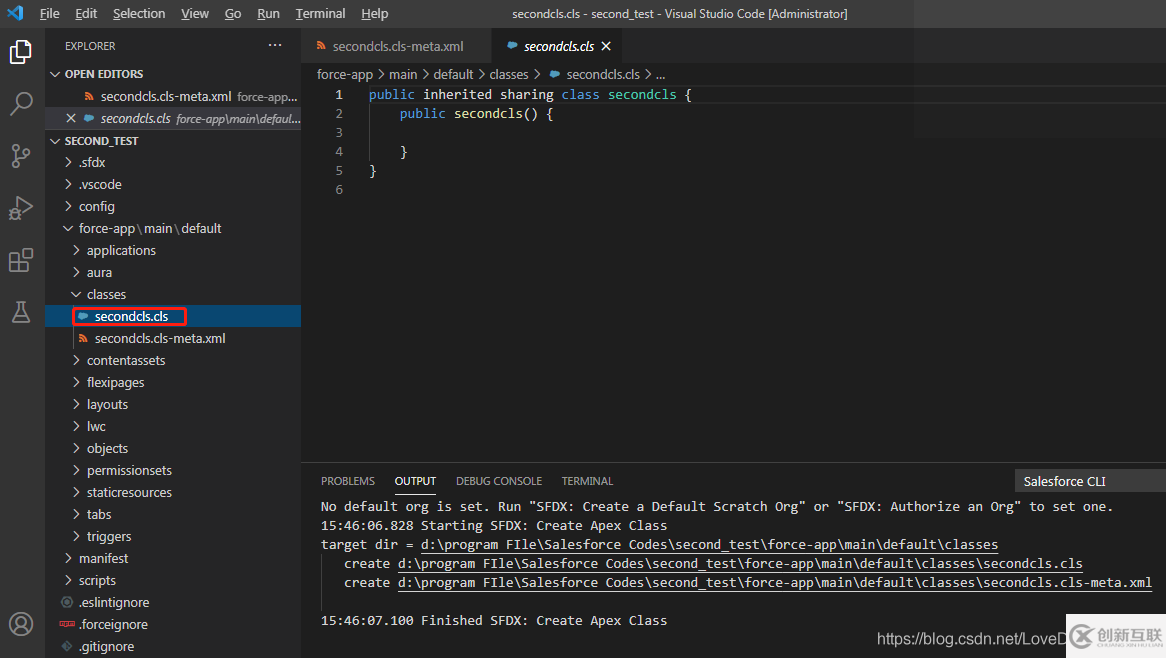Select the Run and Debug icon
The width and height of the screenshot is (1166, 658).
tap(20, 207)
